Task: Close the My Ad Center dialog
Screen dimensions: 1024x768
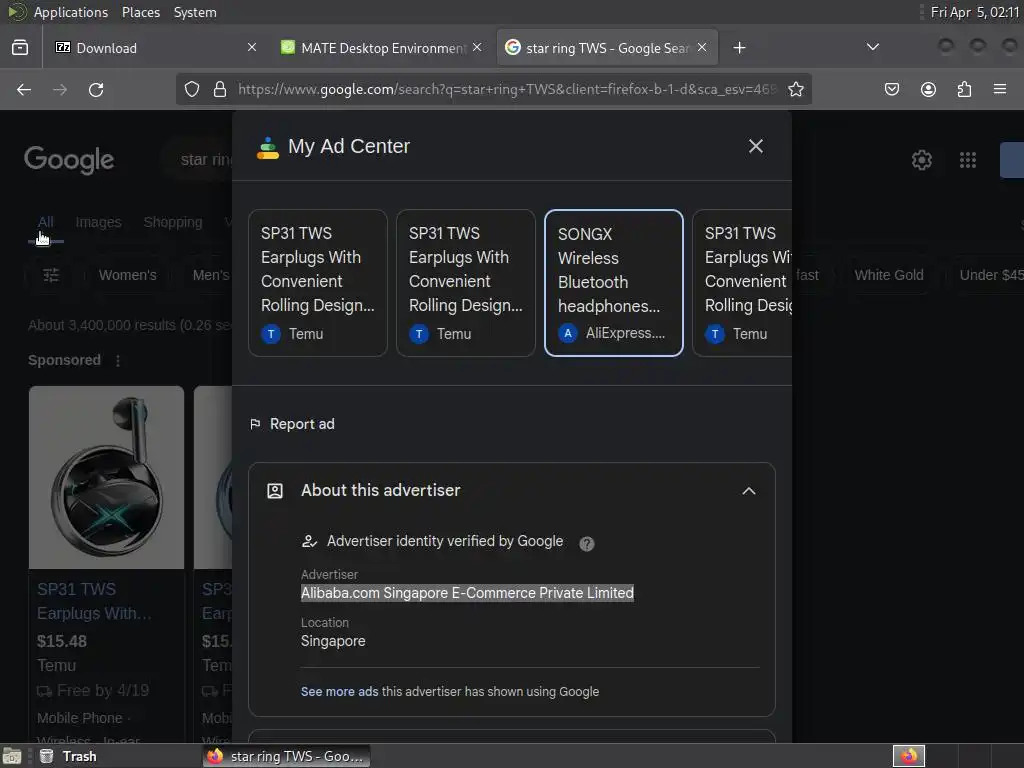Action: click(x=756, y=146)
